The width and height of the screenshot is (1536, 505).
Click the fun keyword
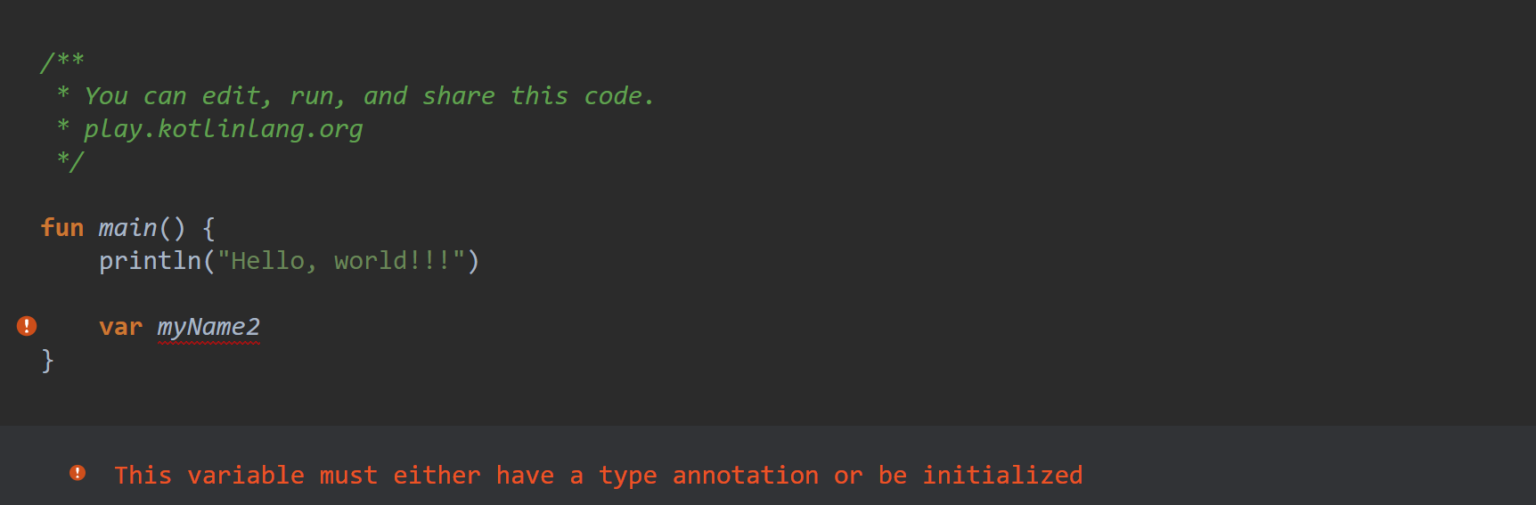pos(62,228)
